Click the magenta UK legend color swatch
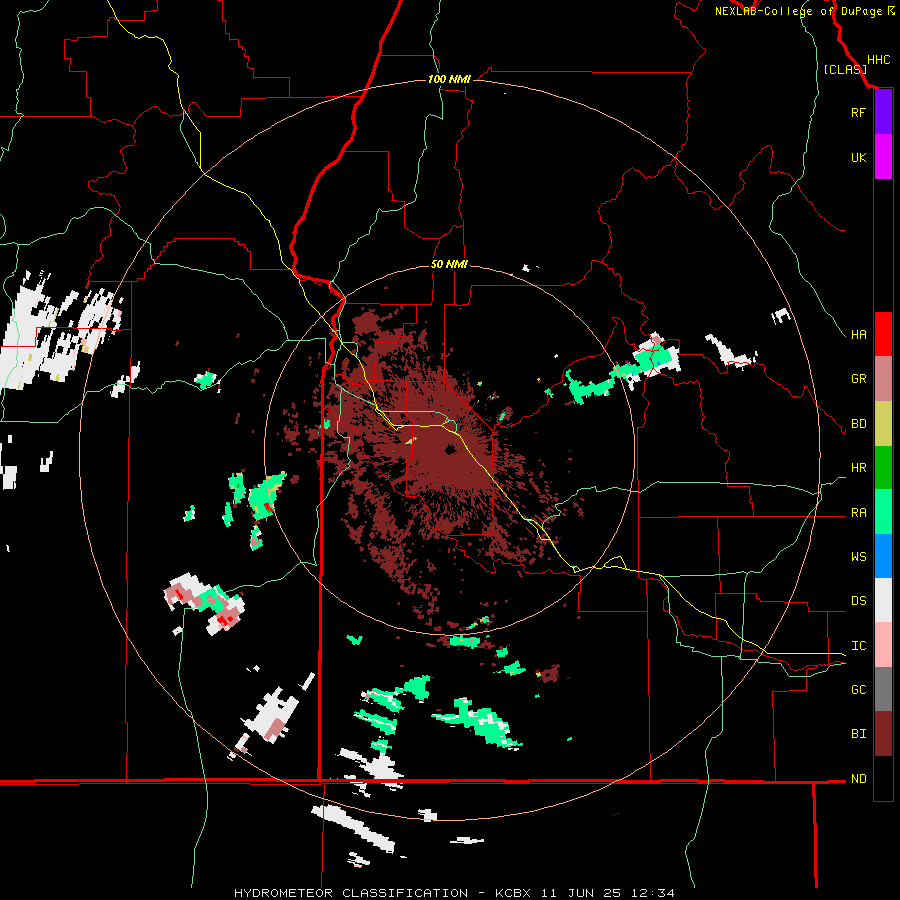Viewport: 900px width, 900px height. (883, 157)
